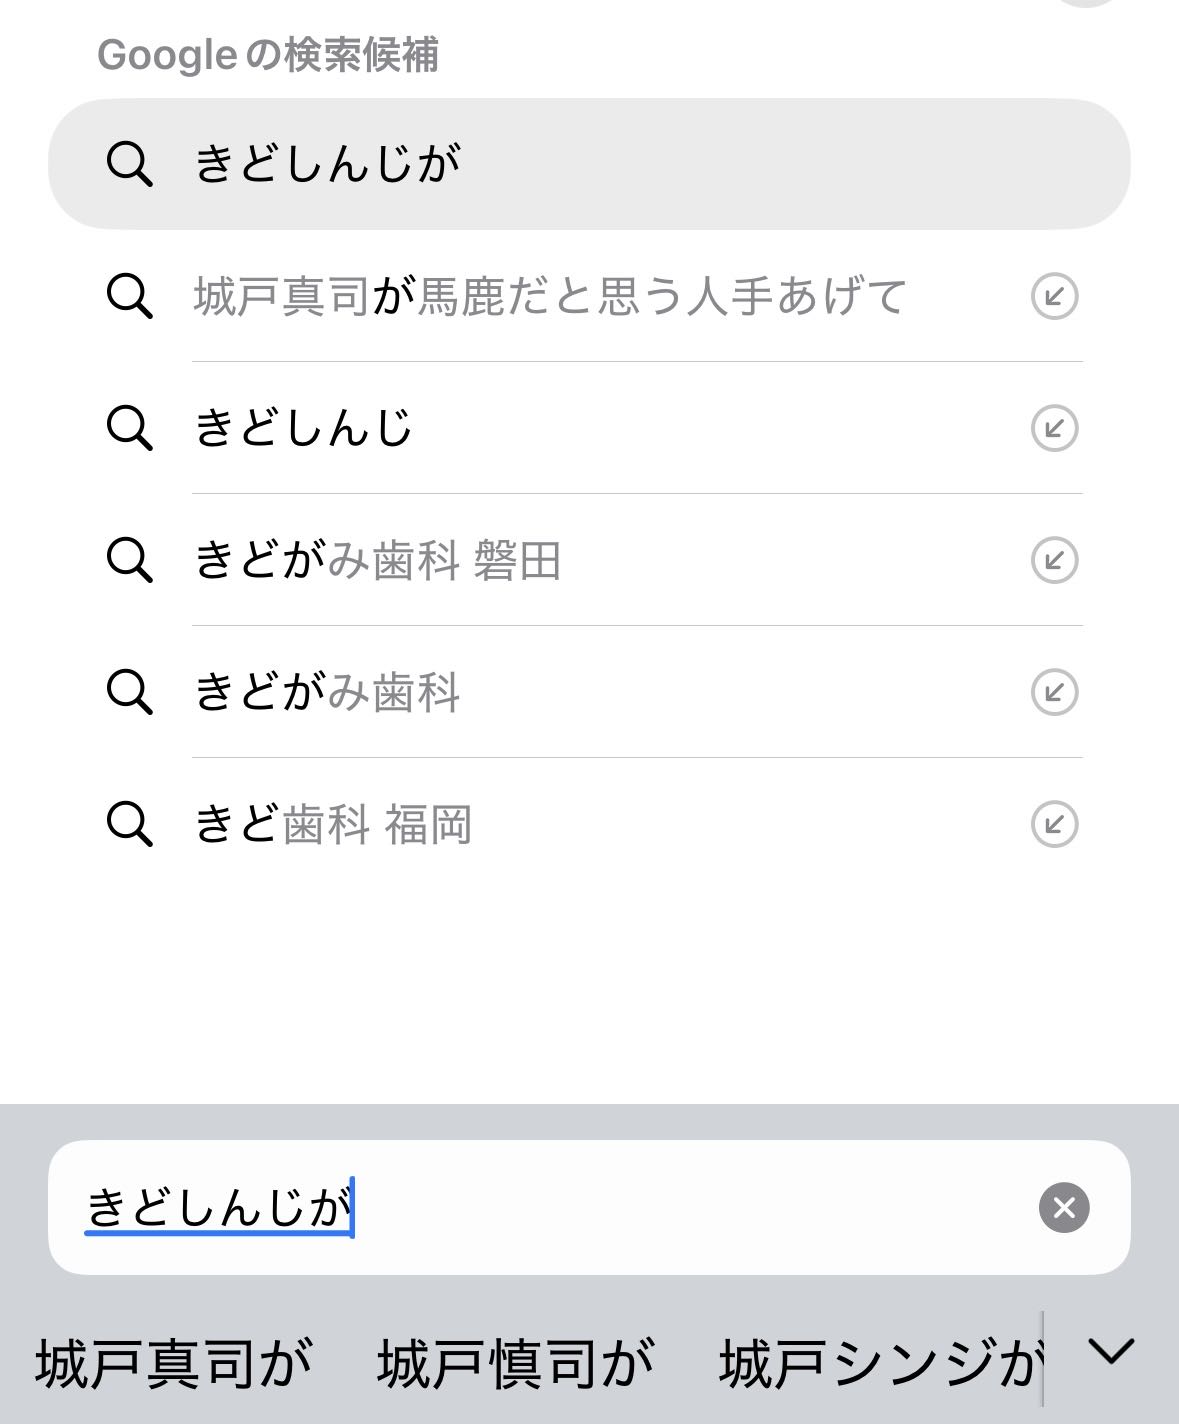This screenshot has height=1424, width=1179.
Task: Pick keyboard candidate 城戸慎司が
Action: [x=515, y=1364]
